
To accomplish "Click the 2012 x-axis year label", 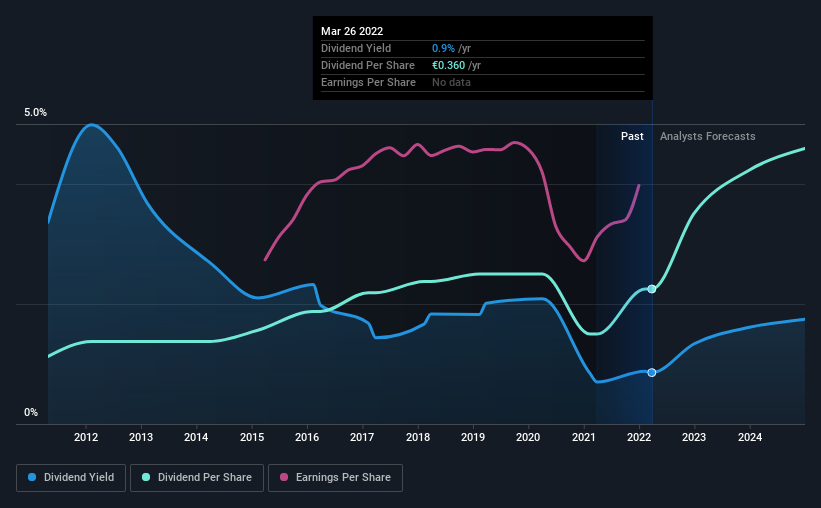I will (86, 437).
